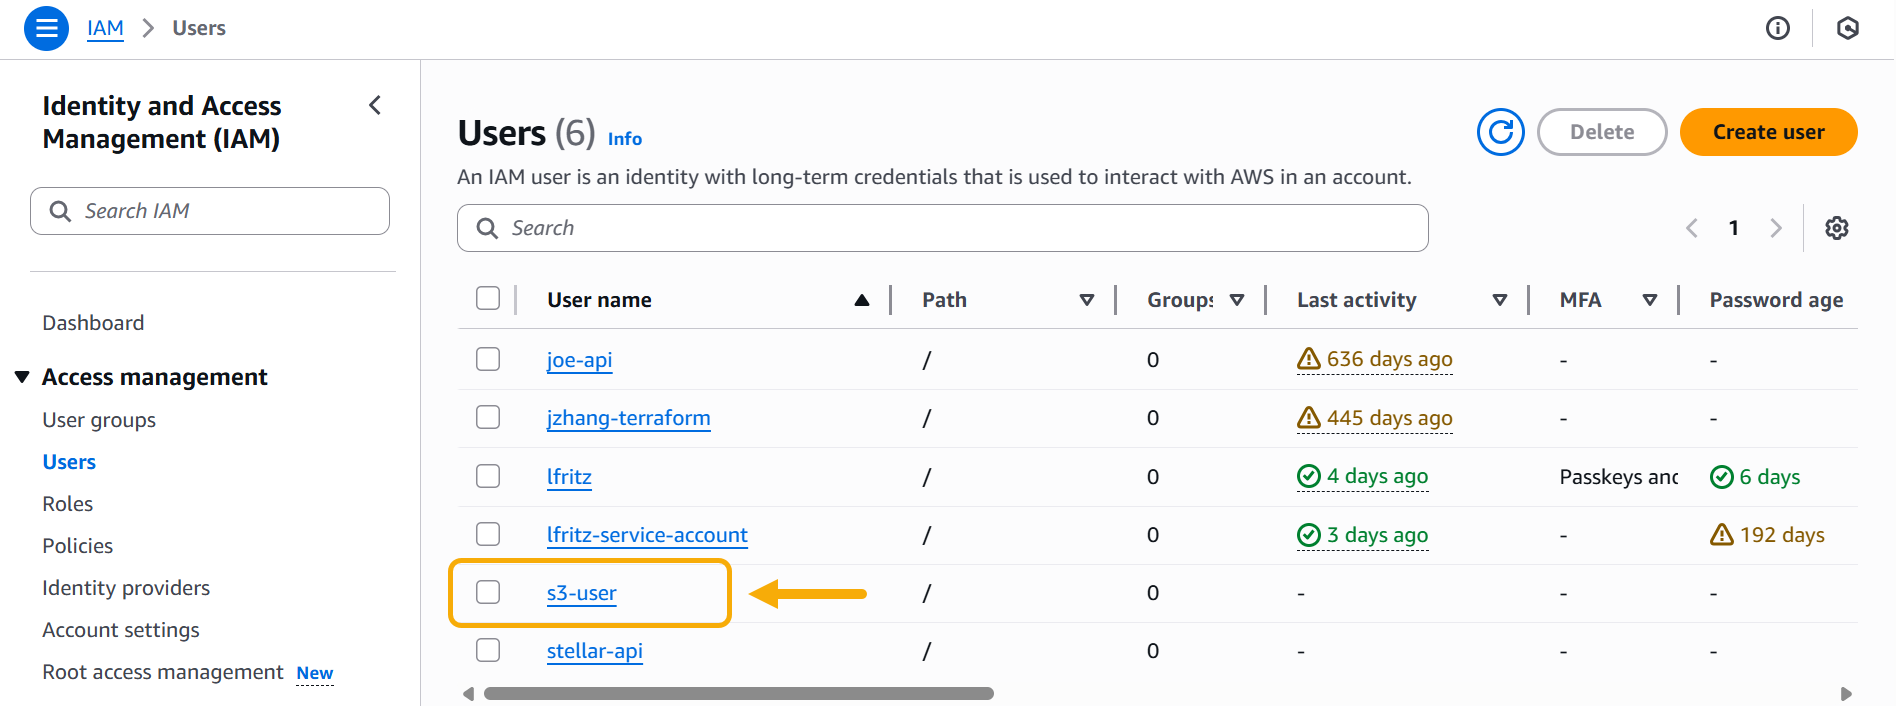Tick the checkbox for joe-api
The height and width of the screenshot is (706, 1896).
(x=488, y=359)
